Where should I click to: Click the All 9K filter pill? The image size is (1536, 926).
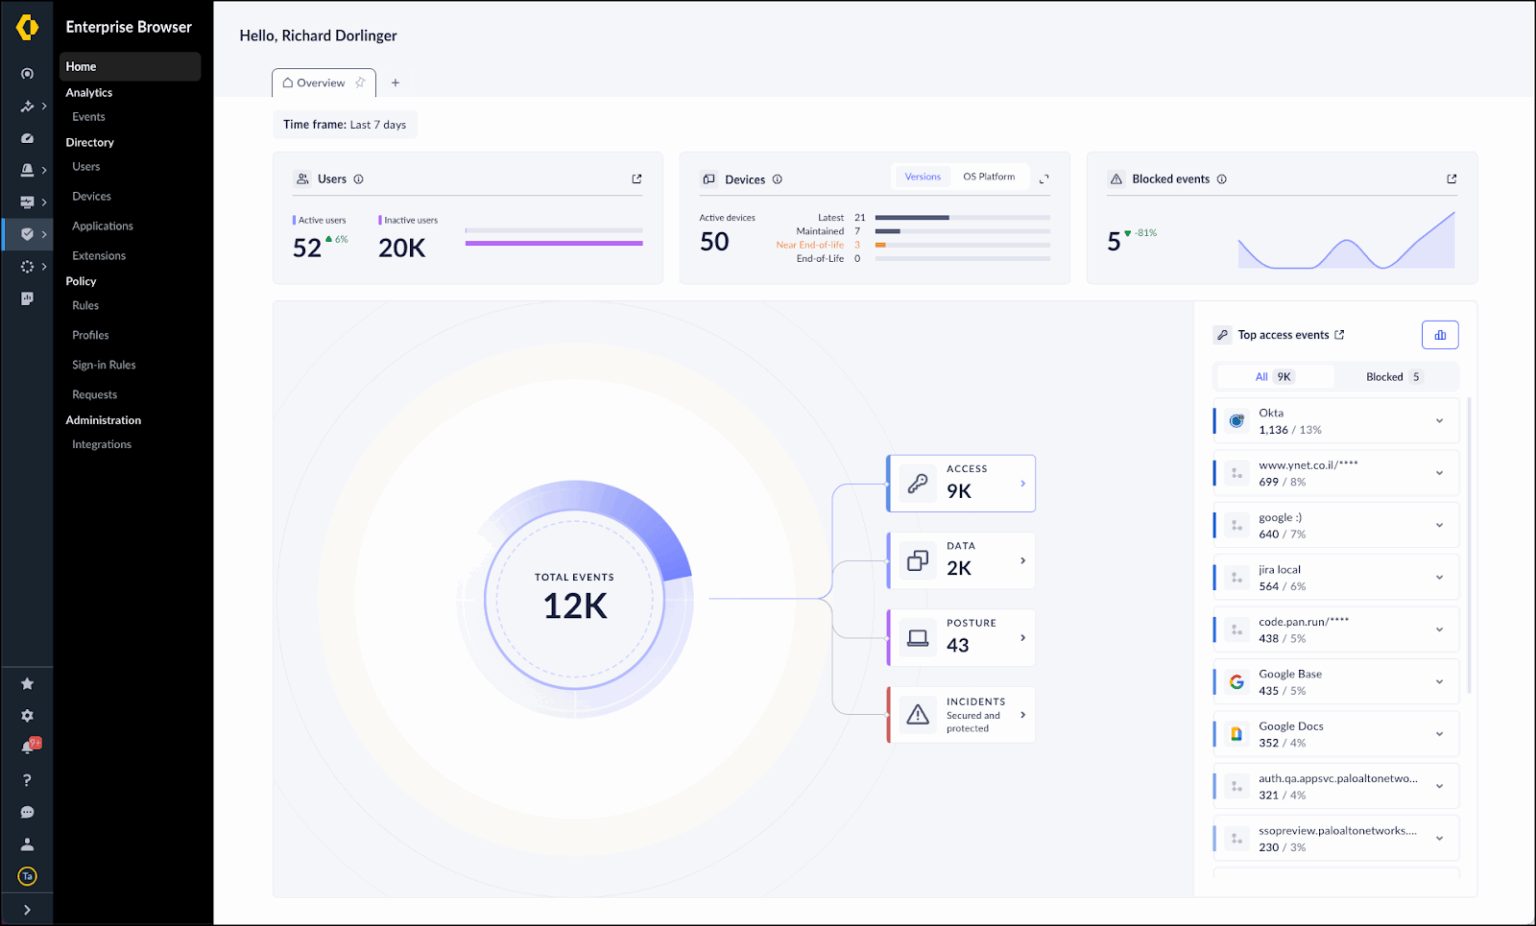tap(1274, 376)
